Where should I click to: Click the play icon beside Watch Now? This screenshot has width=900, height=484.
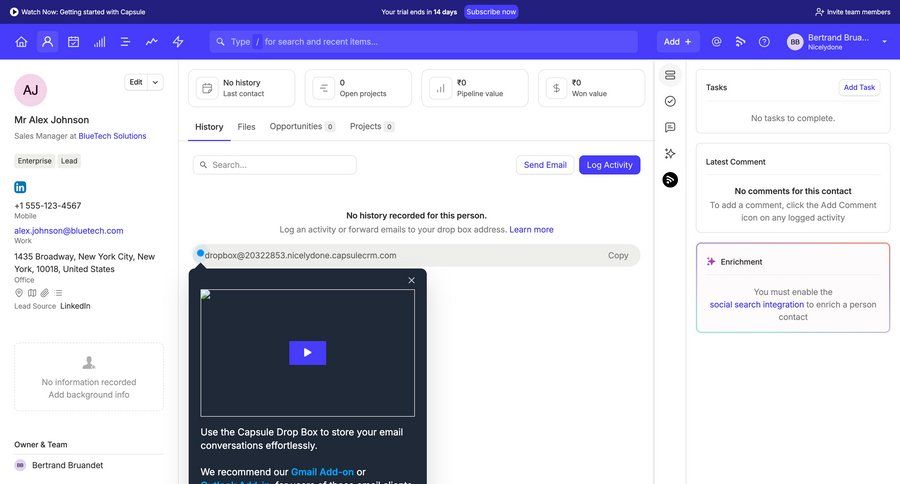(x=14, y=12)
